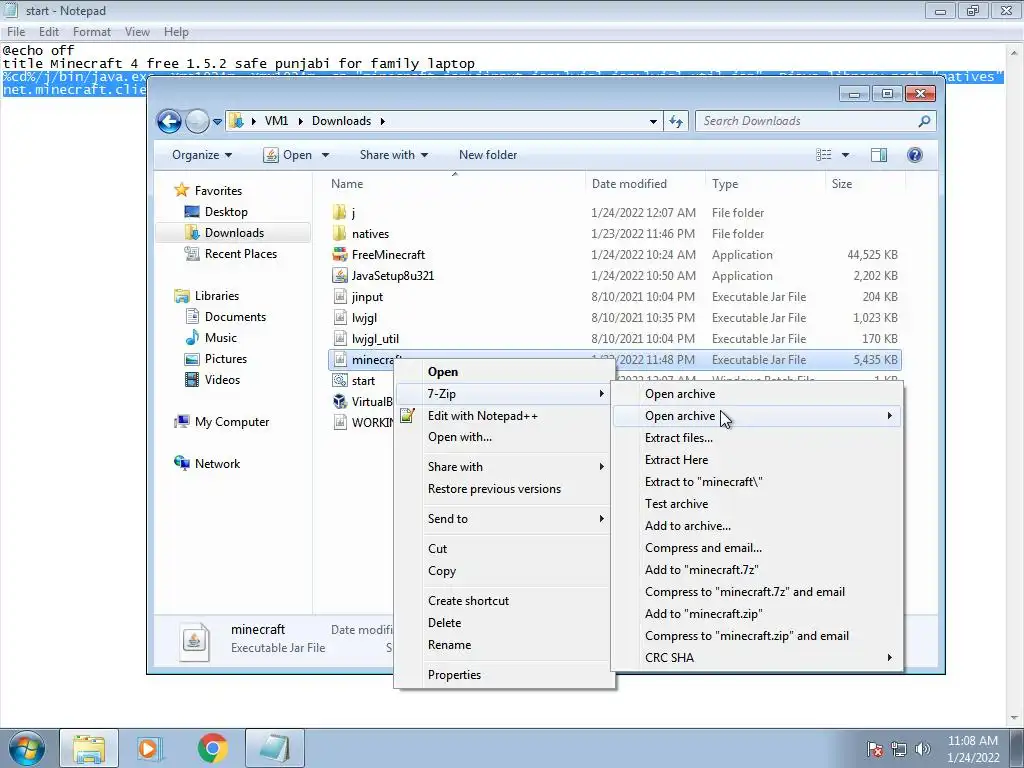
Task: Open the address bar history dropdown
Action: point(653,121)
